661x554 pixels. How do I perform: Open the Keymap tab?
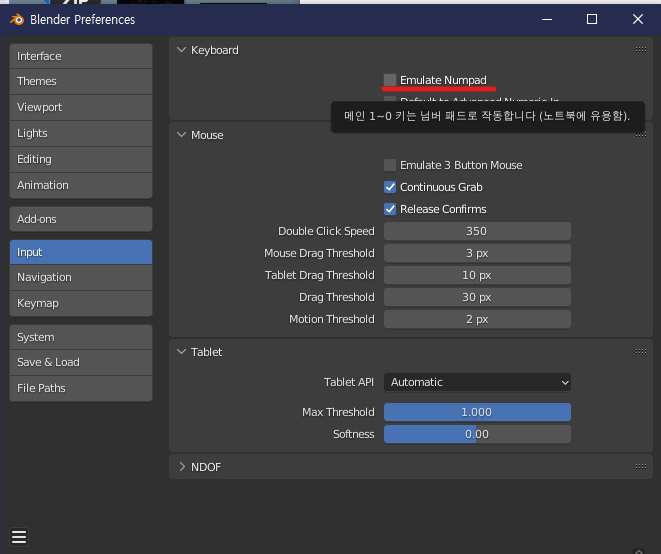81,304
